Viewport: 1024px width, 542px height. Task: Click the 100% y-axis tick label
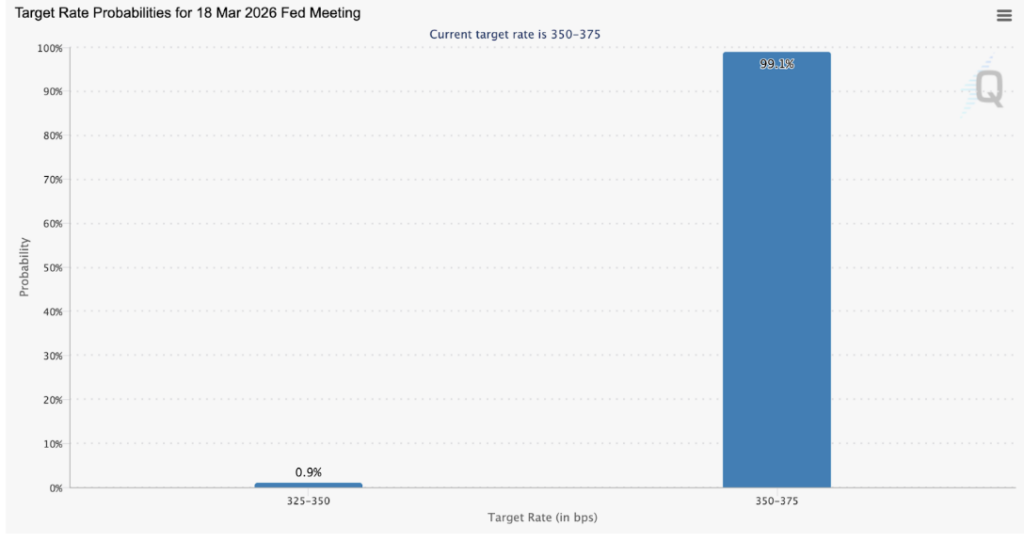[49, 48]
